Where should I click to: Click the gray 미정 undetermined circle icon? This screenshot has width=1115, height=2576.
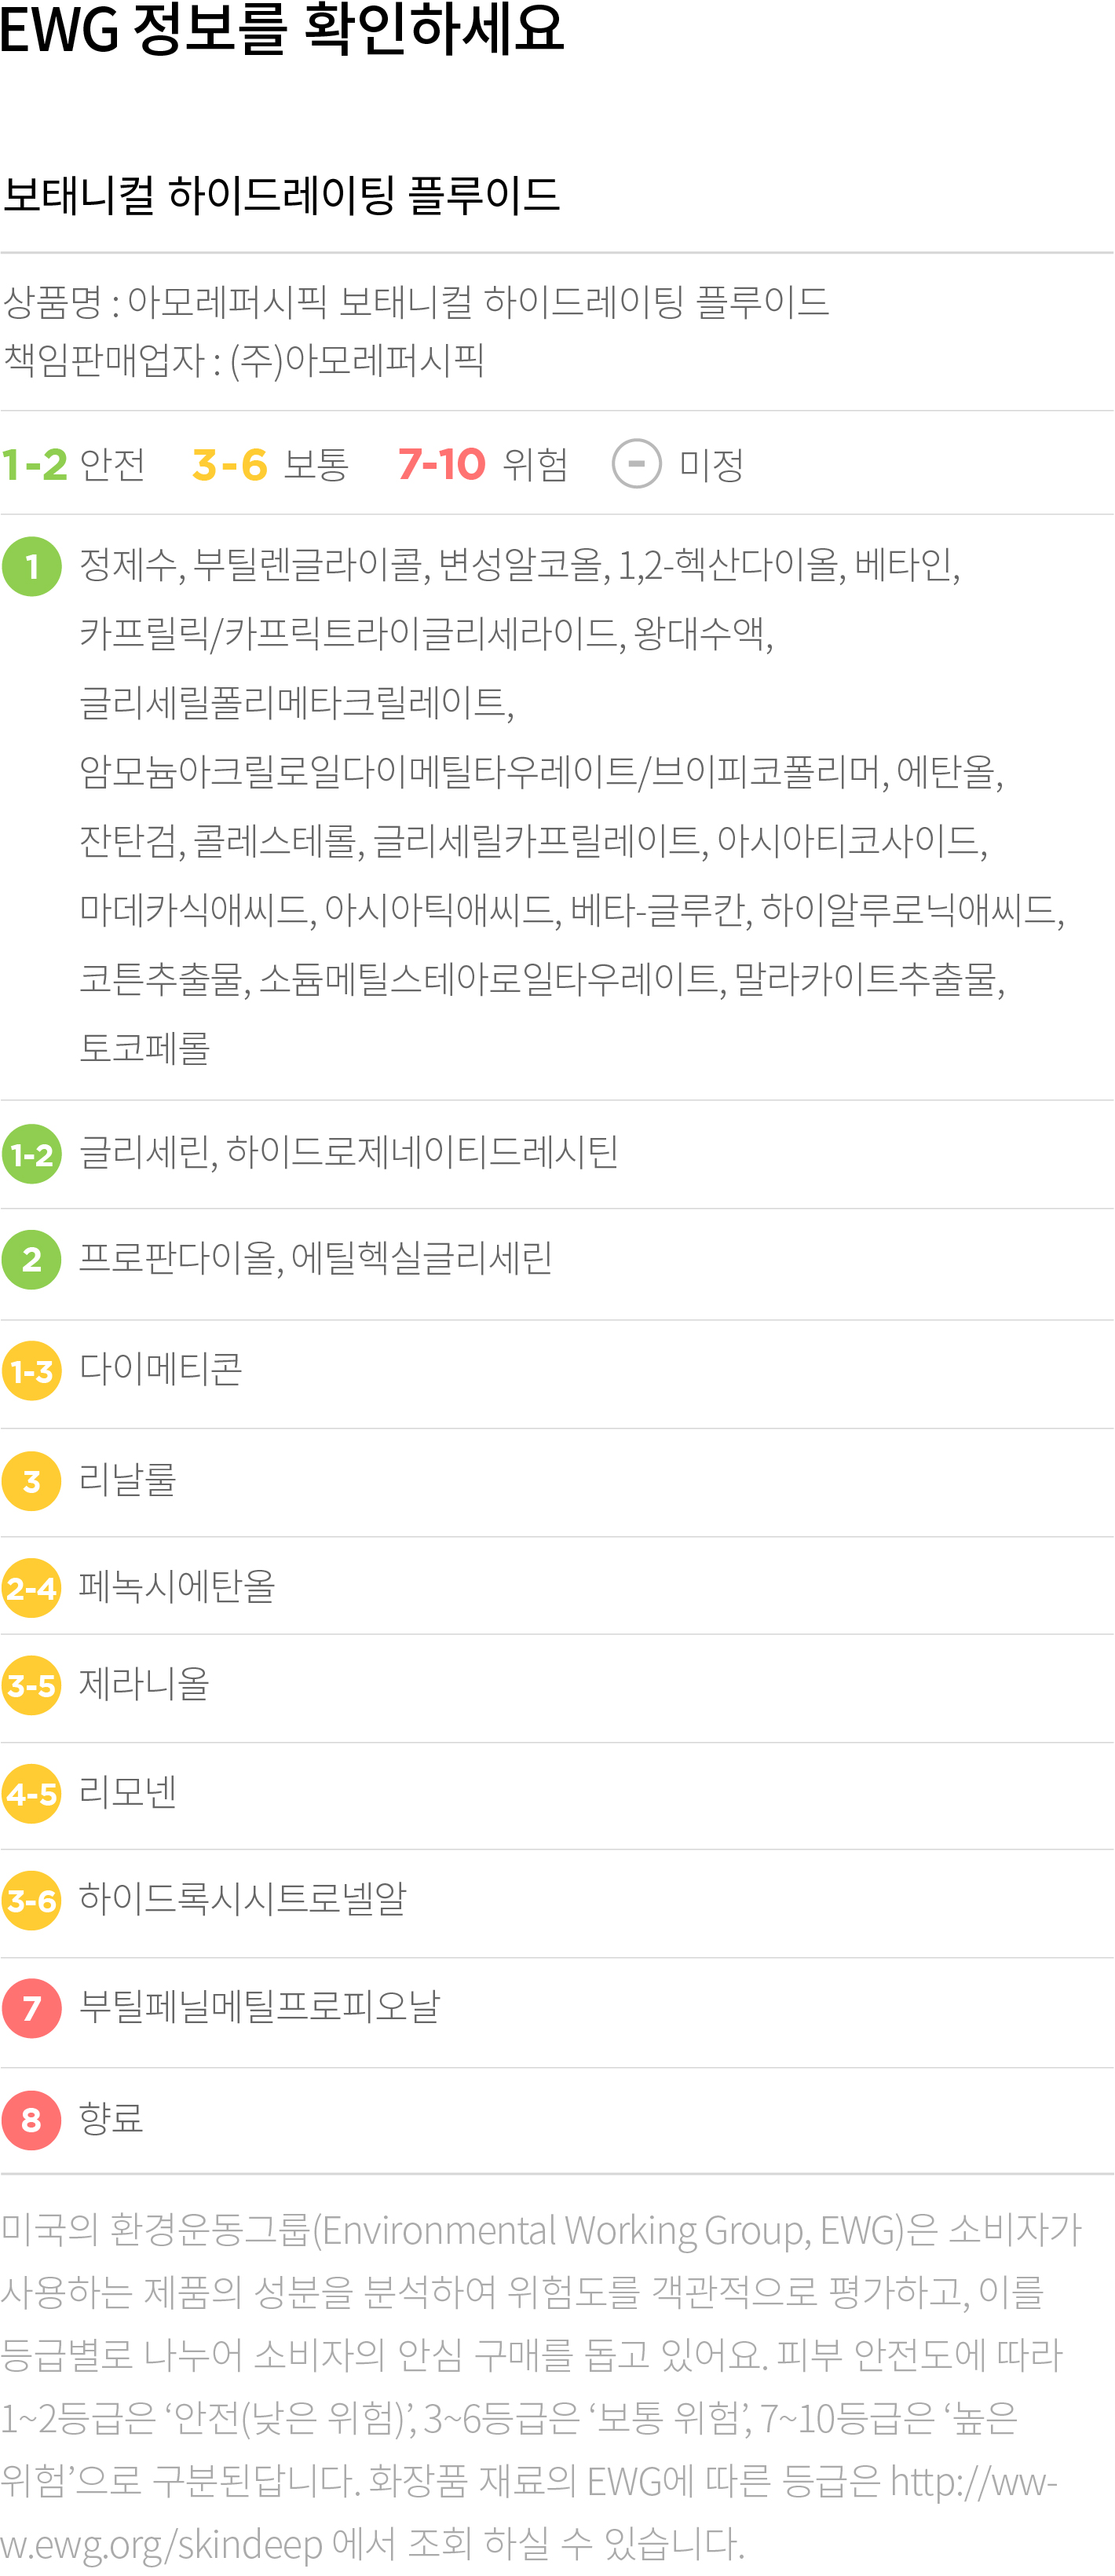(637, 464)
